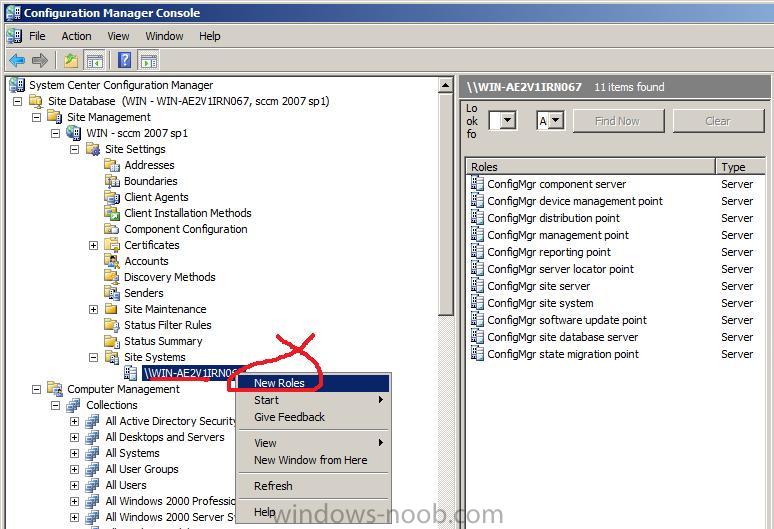
Task: Toggle the Show/Hide Console Tree toolbar icon
Action: (x=94, y=61)
